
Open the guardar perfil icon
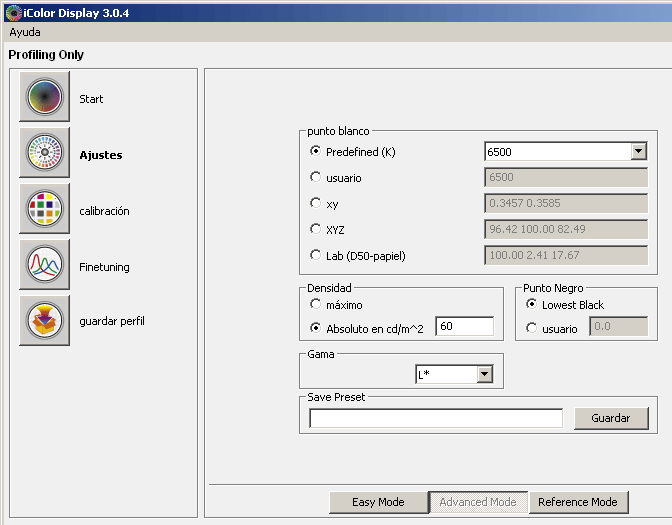(x=44, y=321)
